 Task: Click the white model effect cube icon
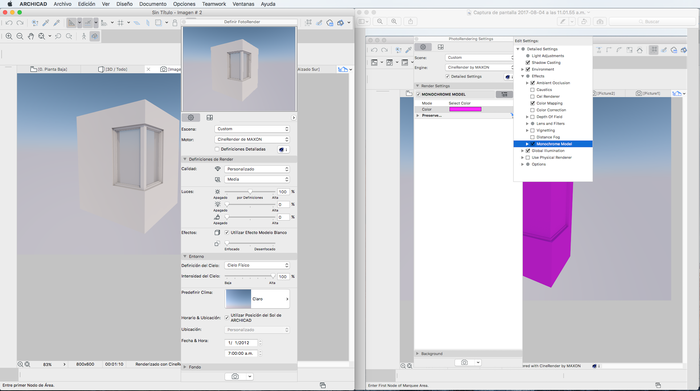point(217,233)
